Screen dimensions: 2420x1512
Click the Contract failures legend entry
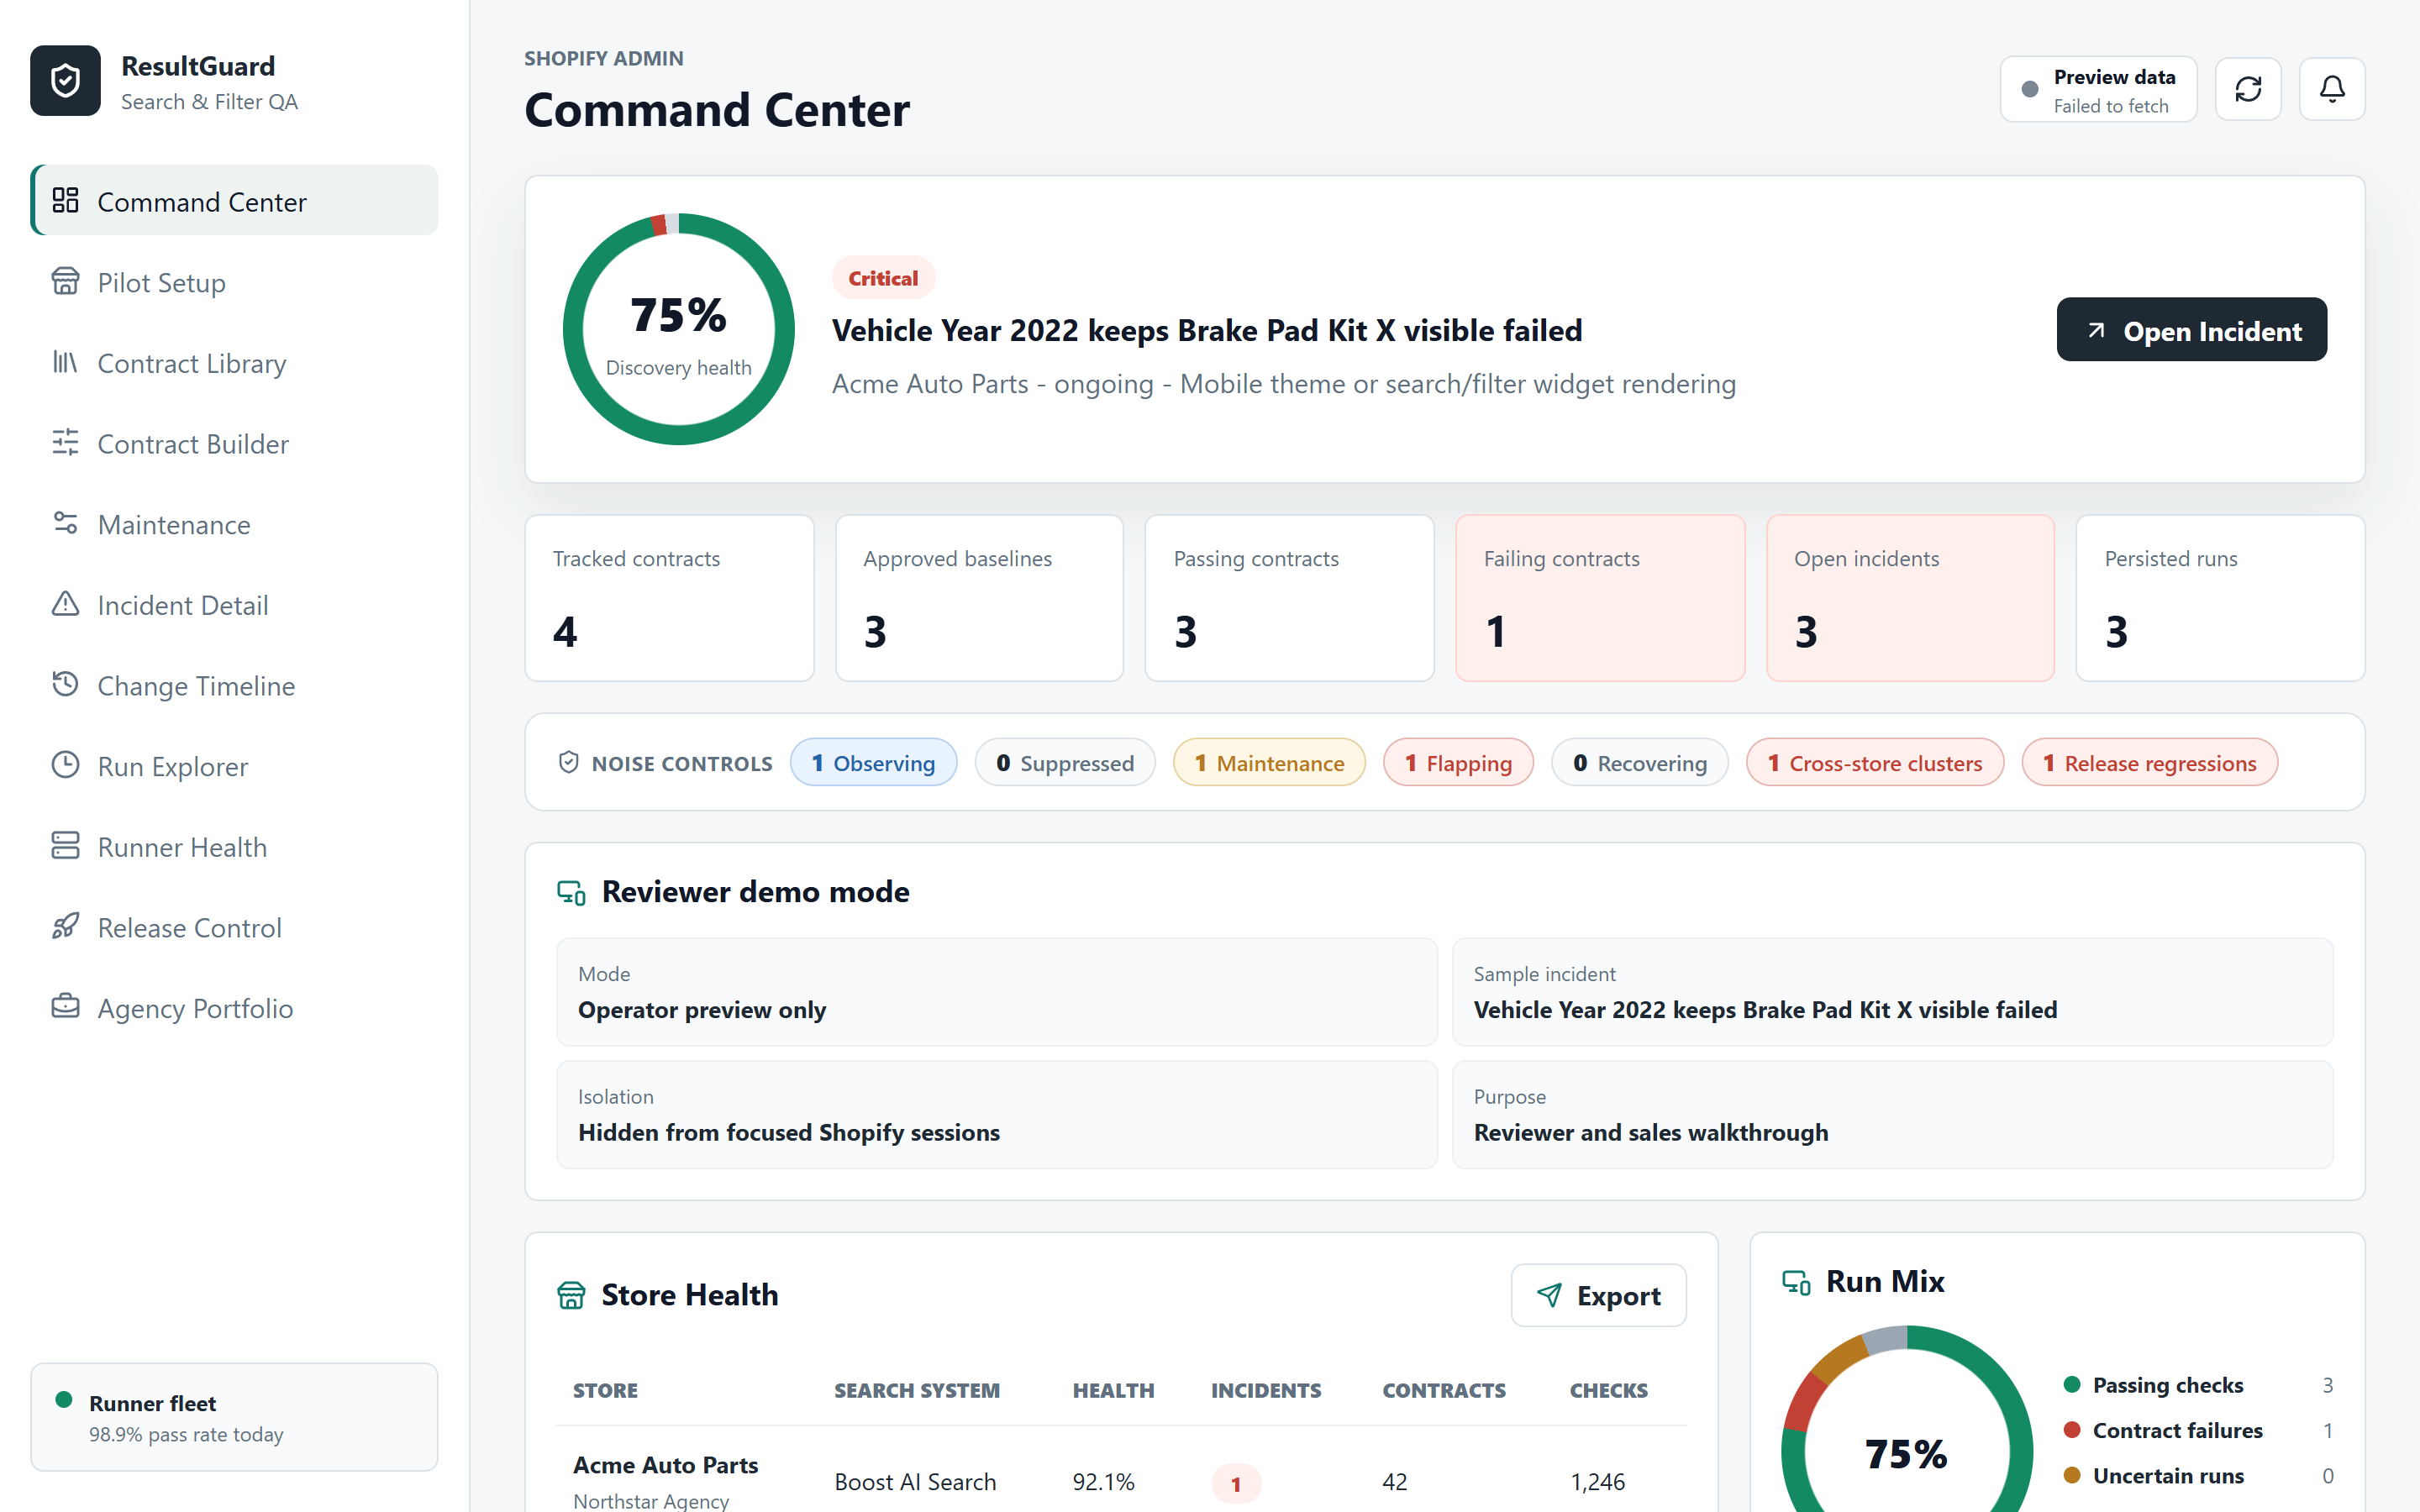point(2198,1430)
